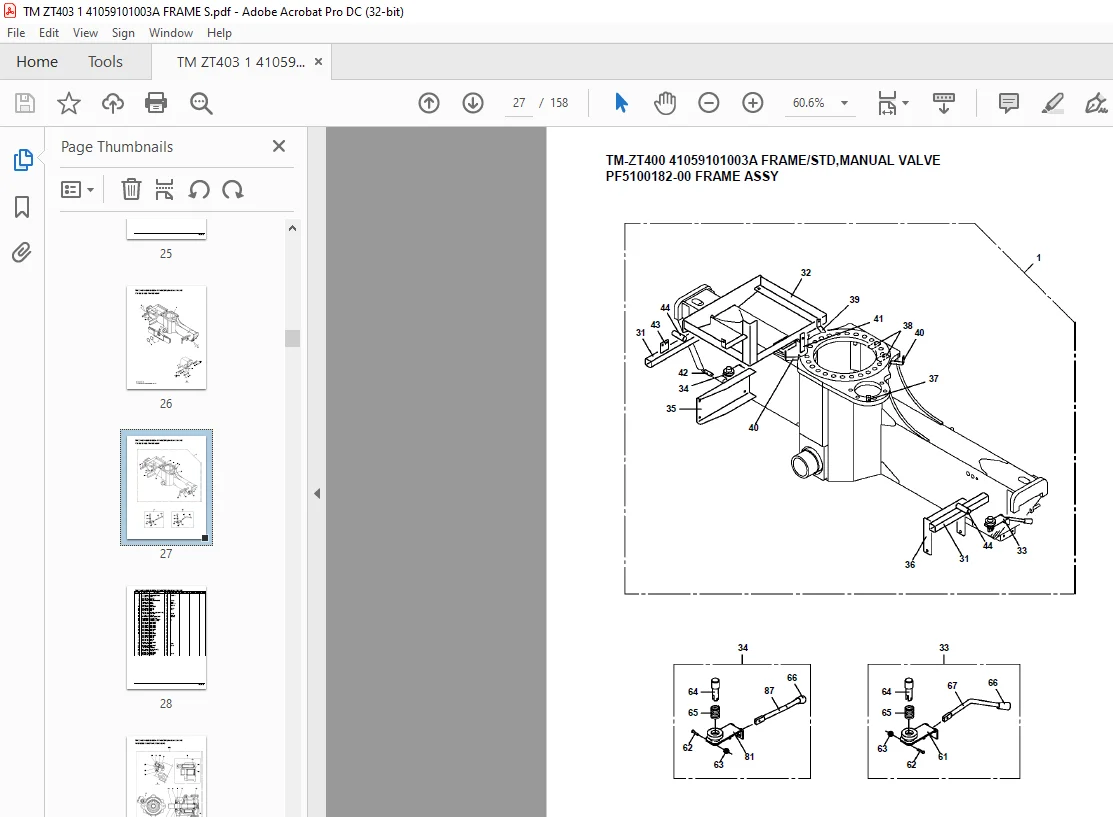Image resolution: width=1113 pixels, height=817 pixels.
Task: Switch to the Tools tab
Action: (x=105, y=62)
